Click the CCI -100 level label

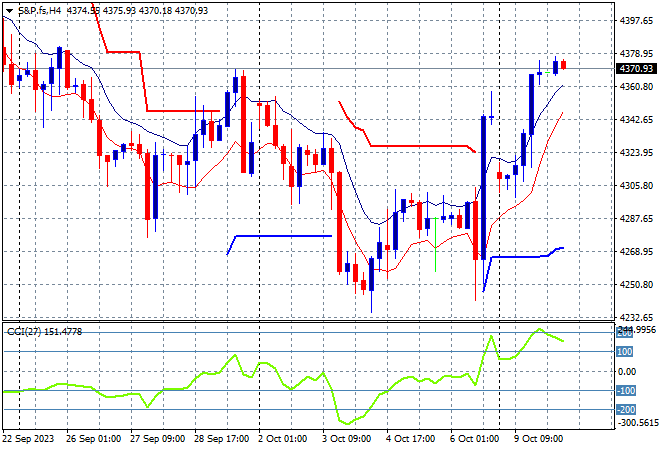click(626, 391)
